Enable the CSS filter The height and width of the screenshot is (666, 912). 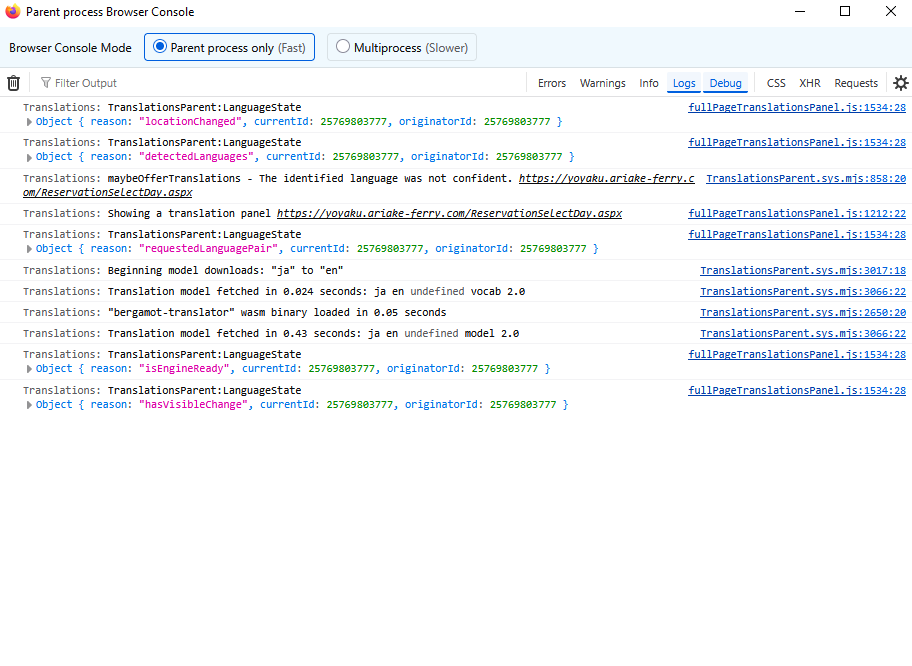[x=776, y=83]
